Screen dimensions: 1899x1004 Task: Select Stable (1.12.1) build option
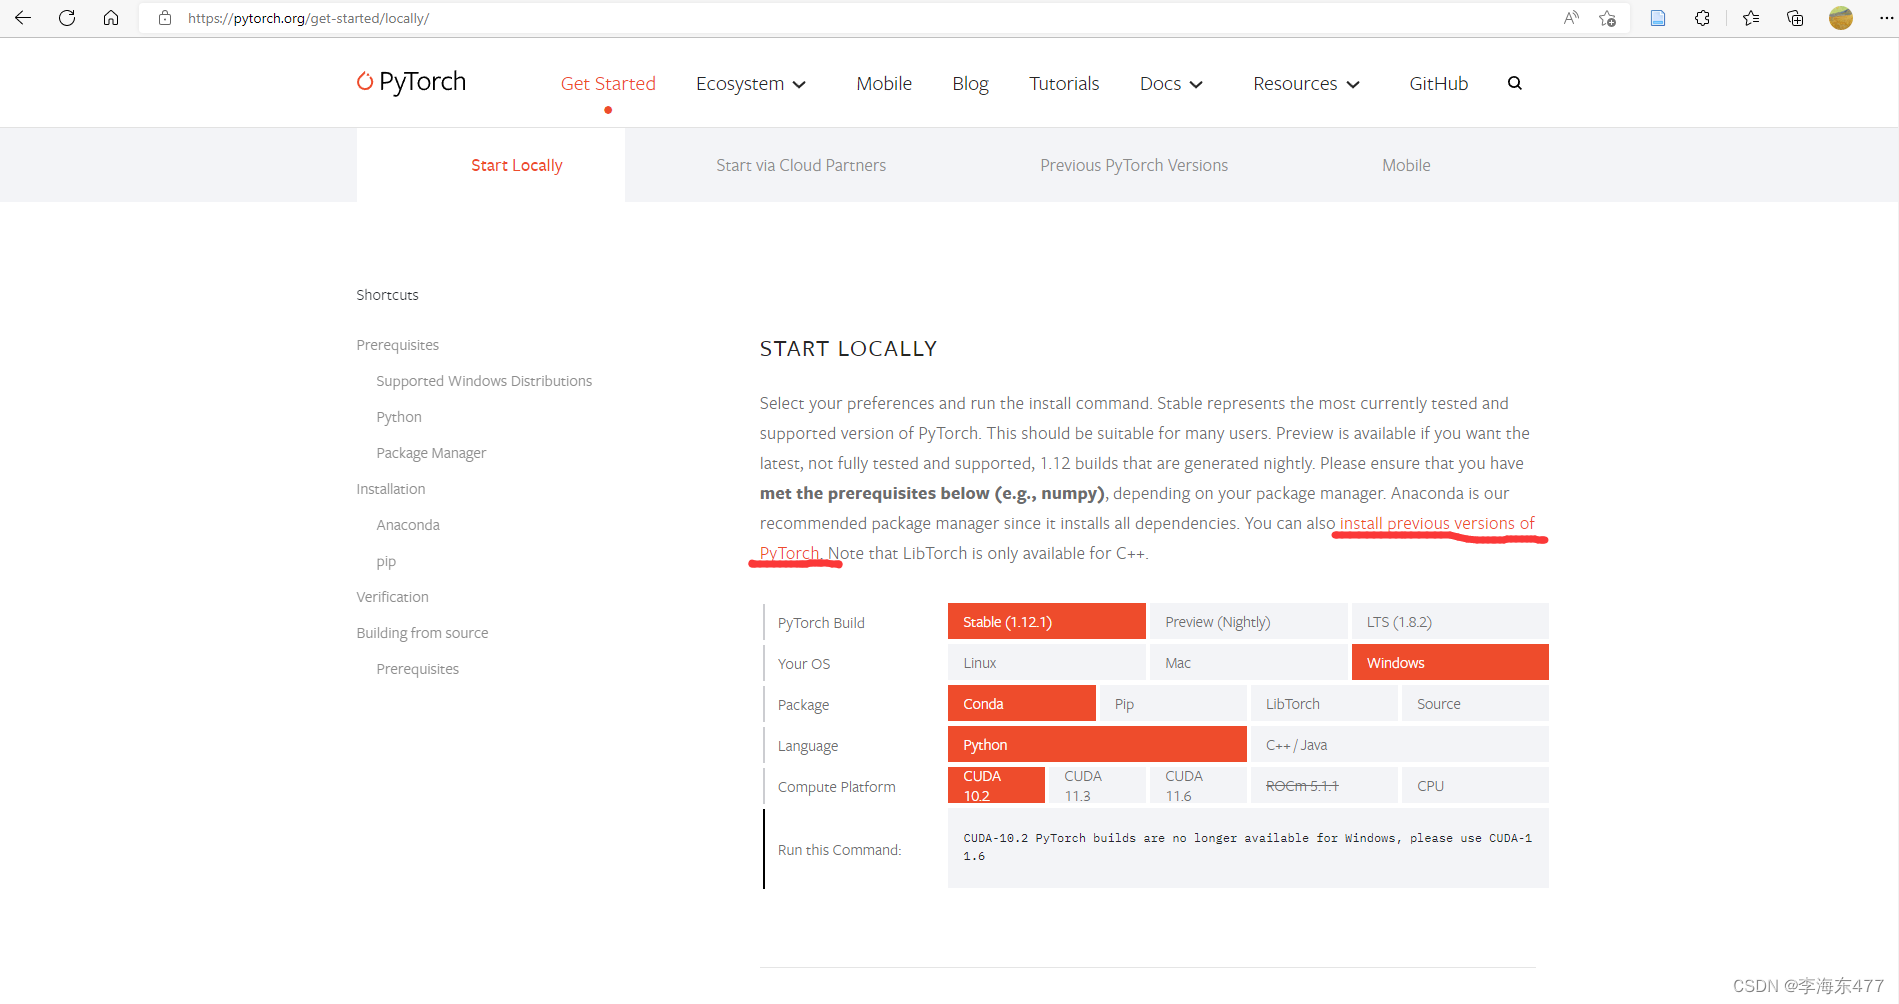(x=1047, y=621)
